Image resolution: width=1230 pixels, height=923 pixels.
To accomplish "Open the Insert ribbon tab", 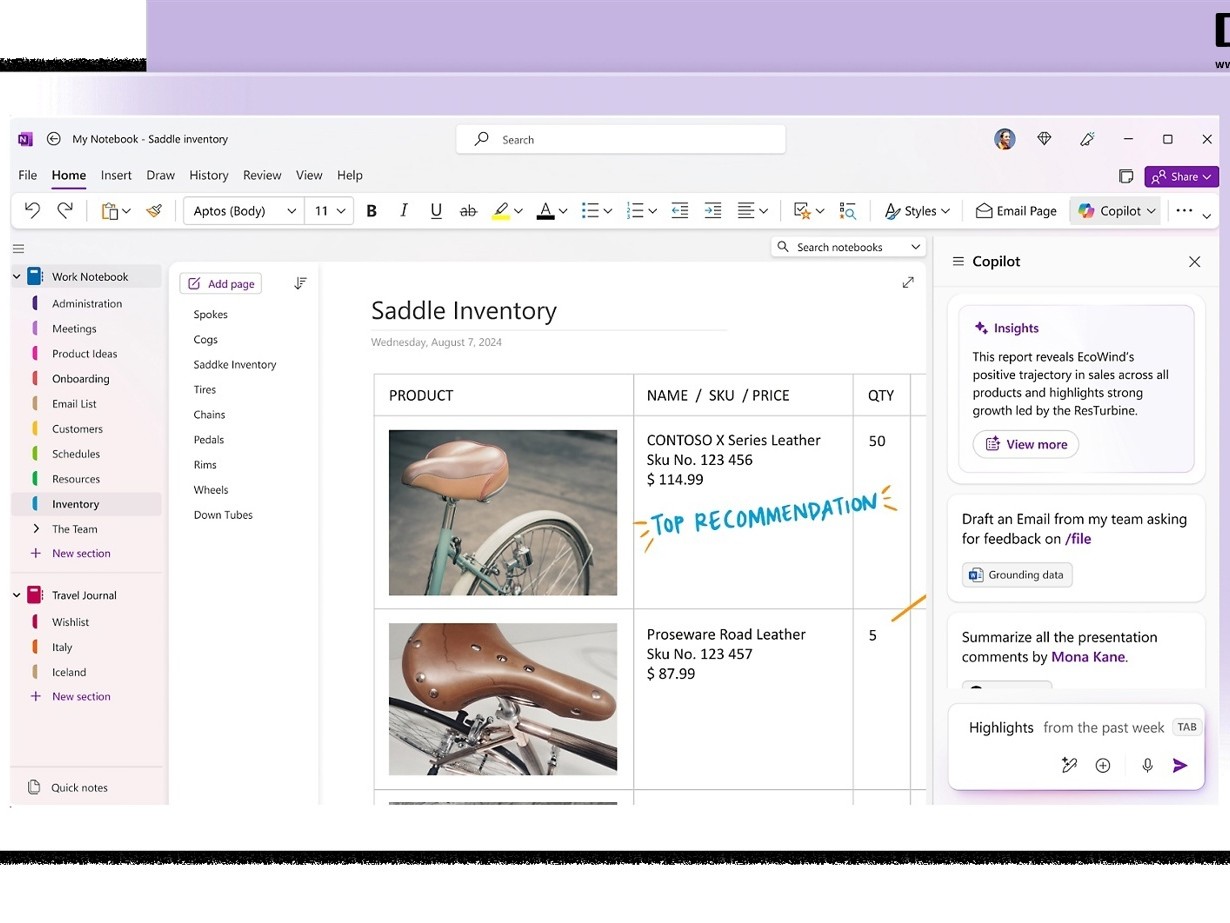I will pos(116,175).
